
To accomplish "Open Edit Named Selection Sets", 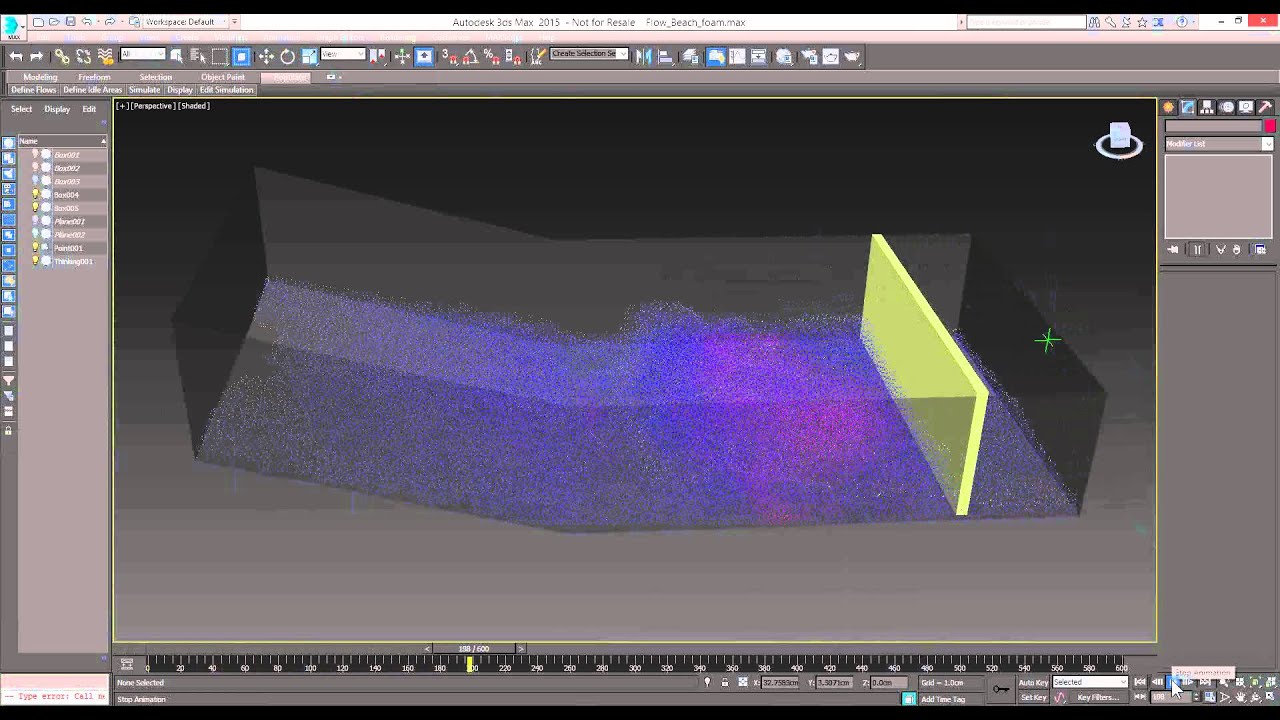I will (538, 57).
